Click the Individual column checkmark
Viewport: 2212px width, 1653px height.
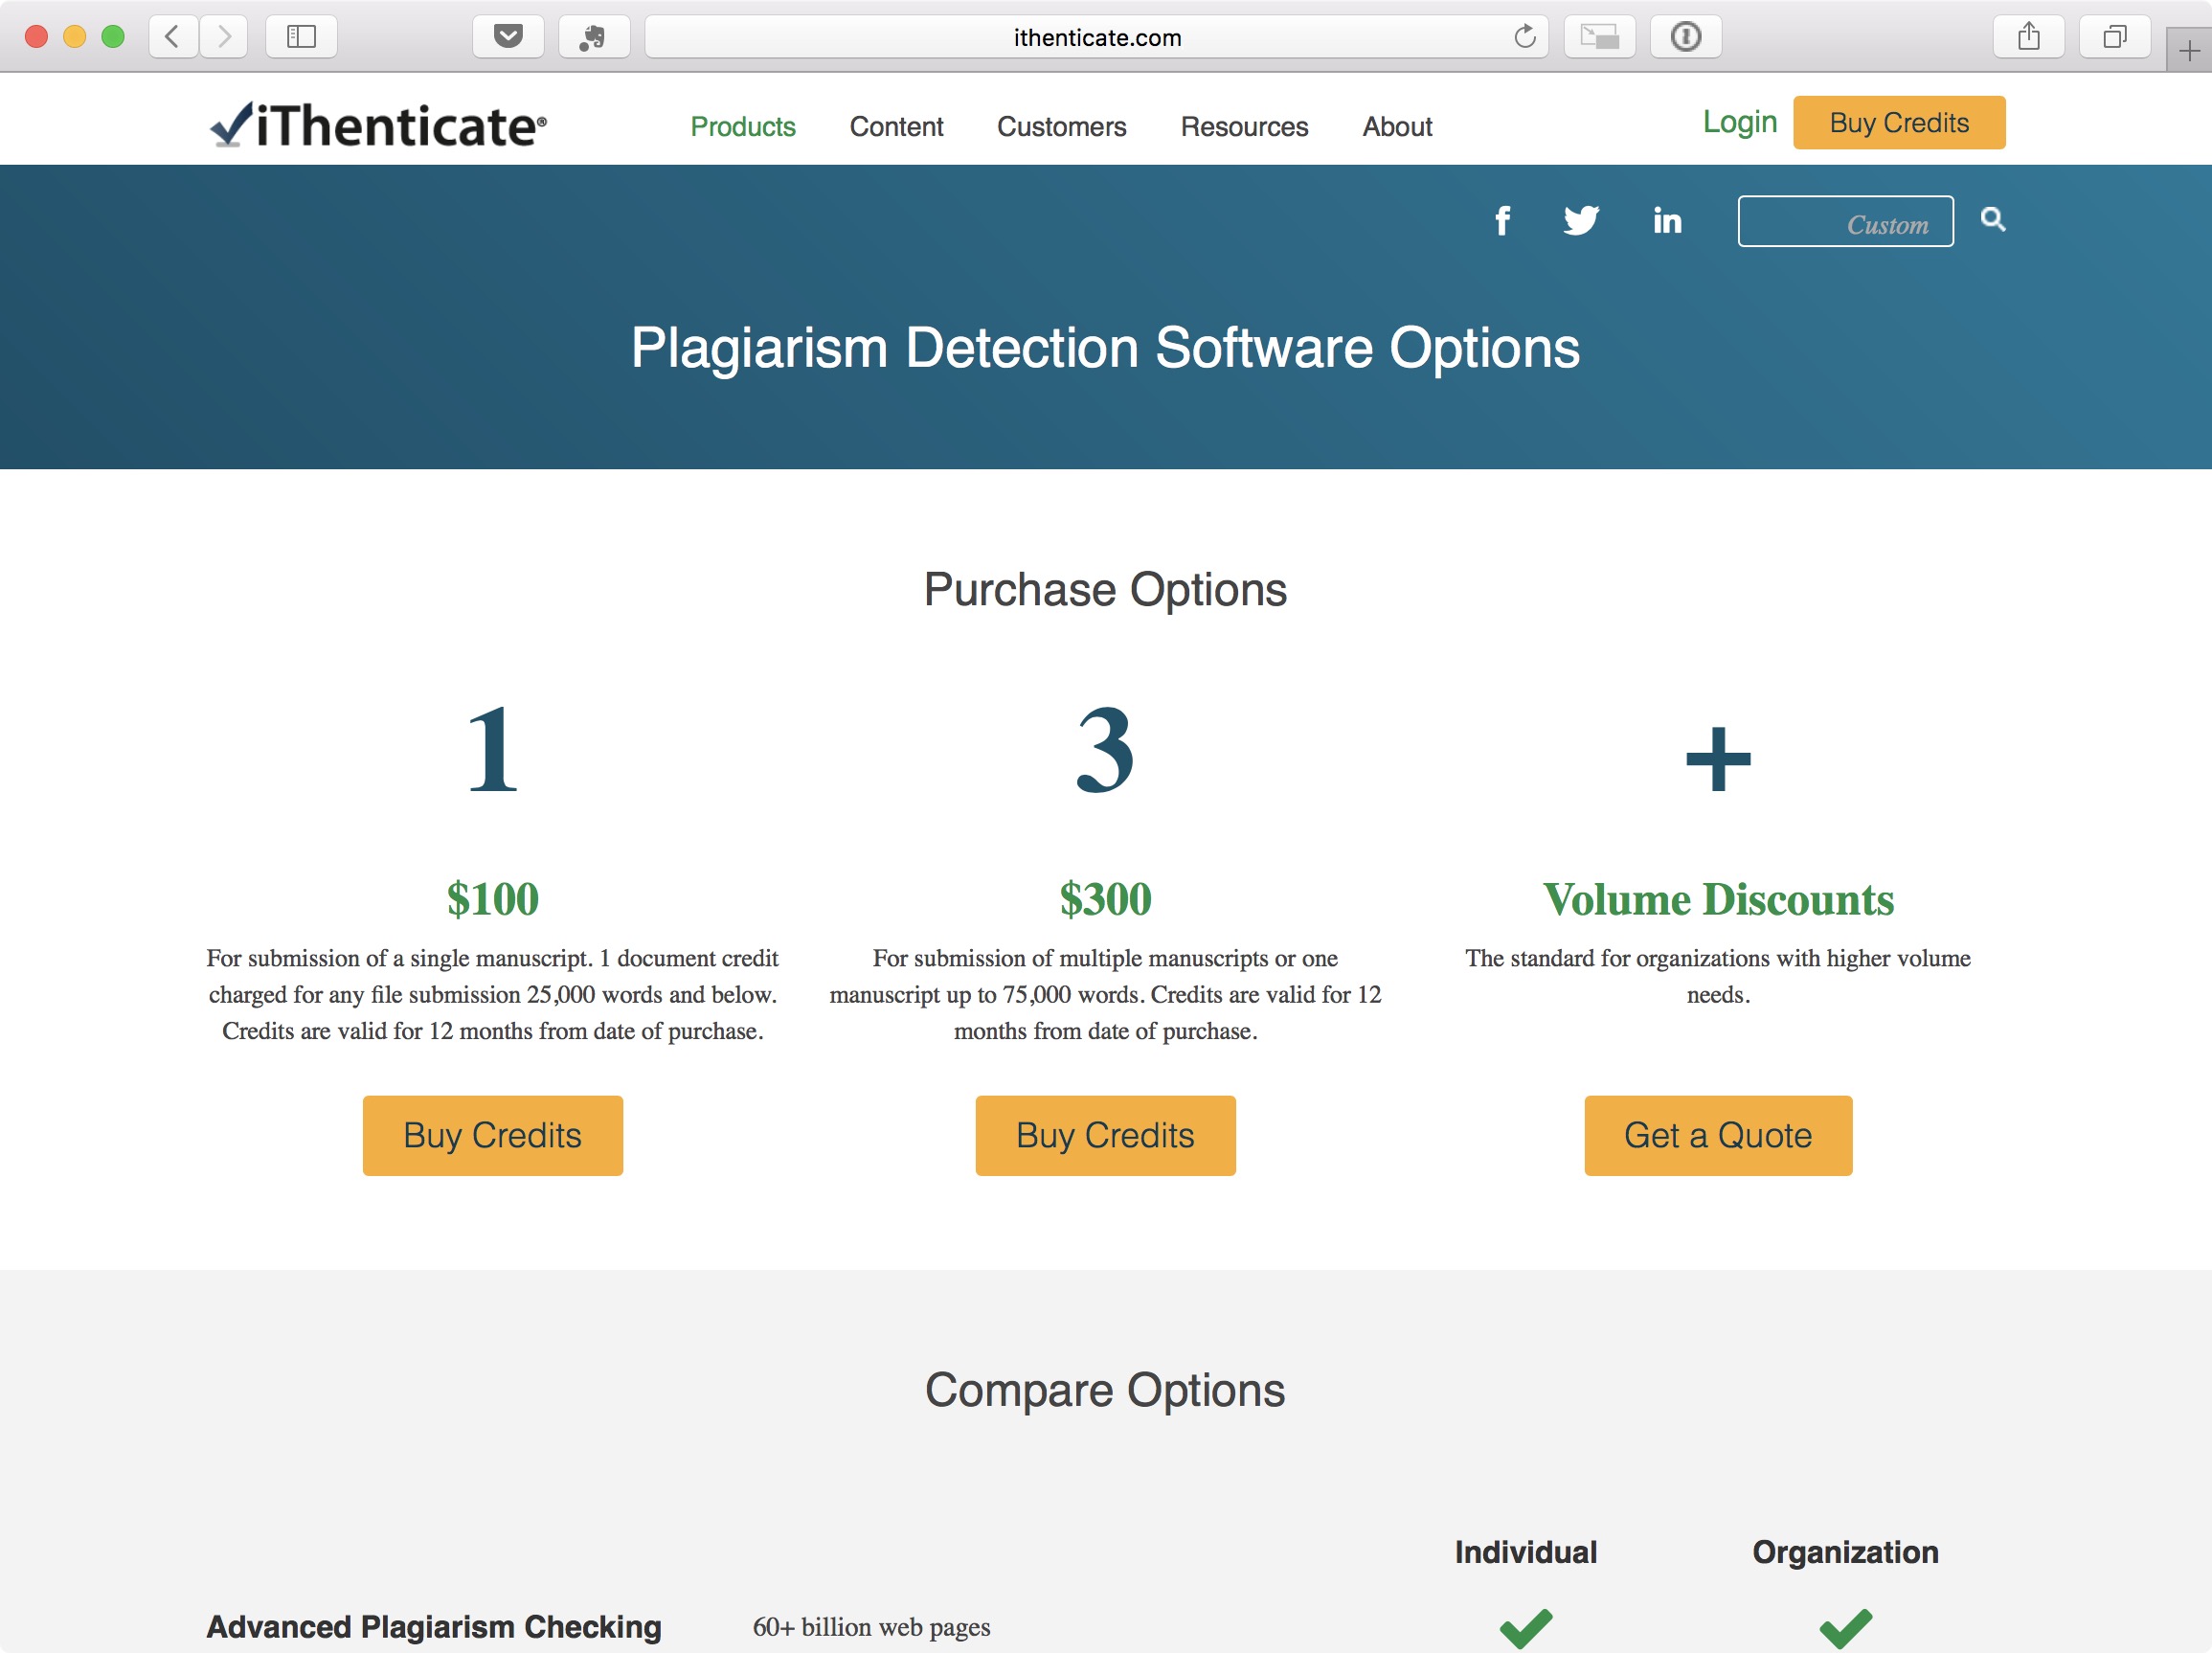coord(1525,1627)
